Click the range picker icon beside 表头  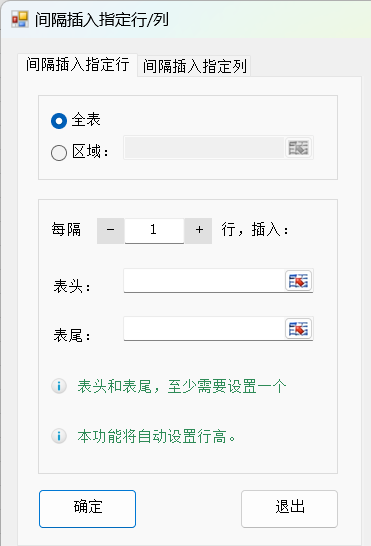point(299,280)
